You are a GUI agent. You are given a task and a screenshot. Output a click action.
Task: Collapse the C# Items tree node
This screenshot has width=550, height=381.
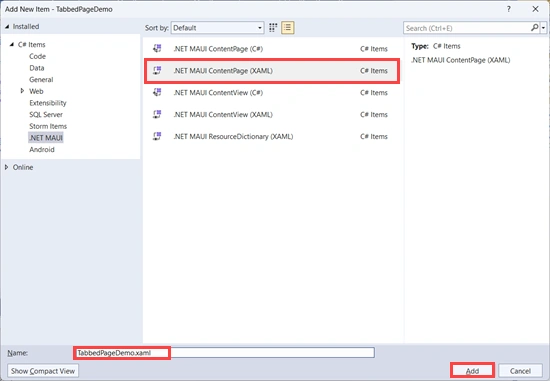pos(12,44)
